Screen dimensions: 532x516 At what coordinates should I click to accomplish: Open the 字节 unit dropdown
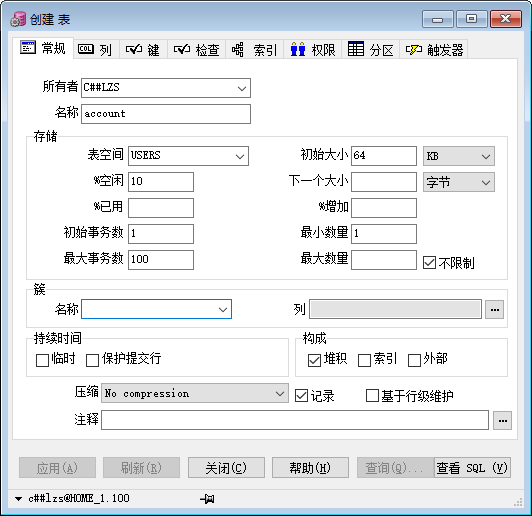point(459,182)
